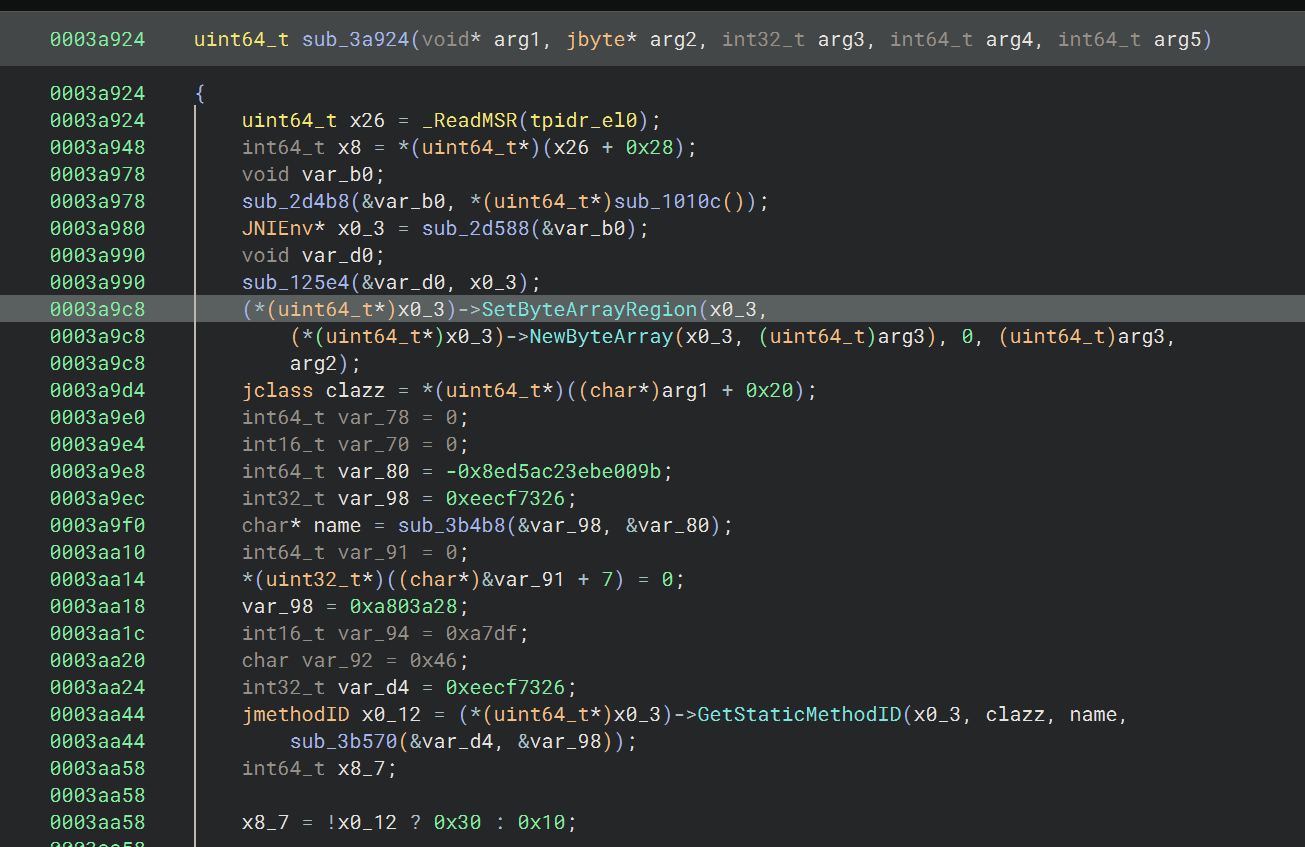Click address 0003a9d4 in the gutter

point(97,390)
